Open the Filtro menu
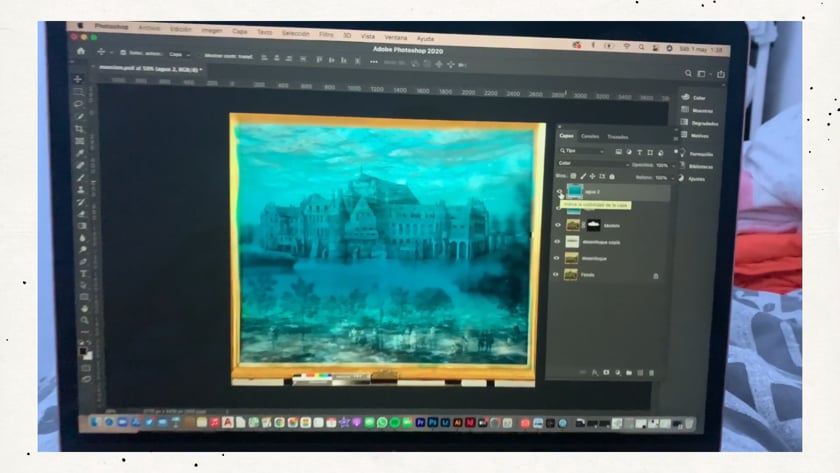 [x=326, y=34]
